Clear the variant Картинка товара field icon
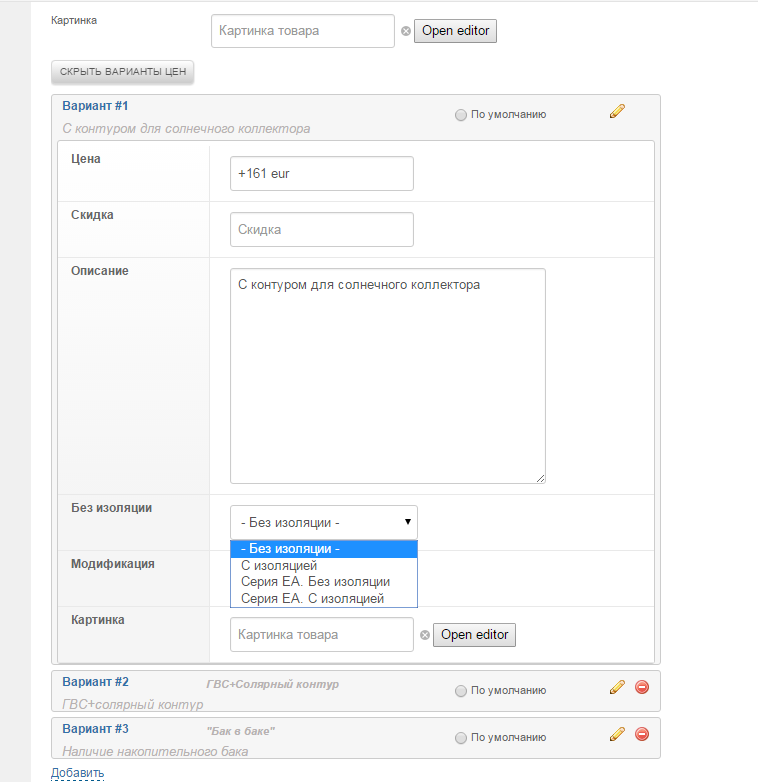758x782 pixels. tap(425, 635)
